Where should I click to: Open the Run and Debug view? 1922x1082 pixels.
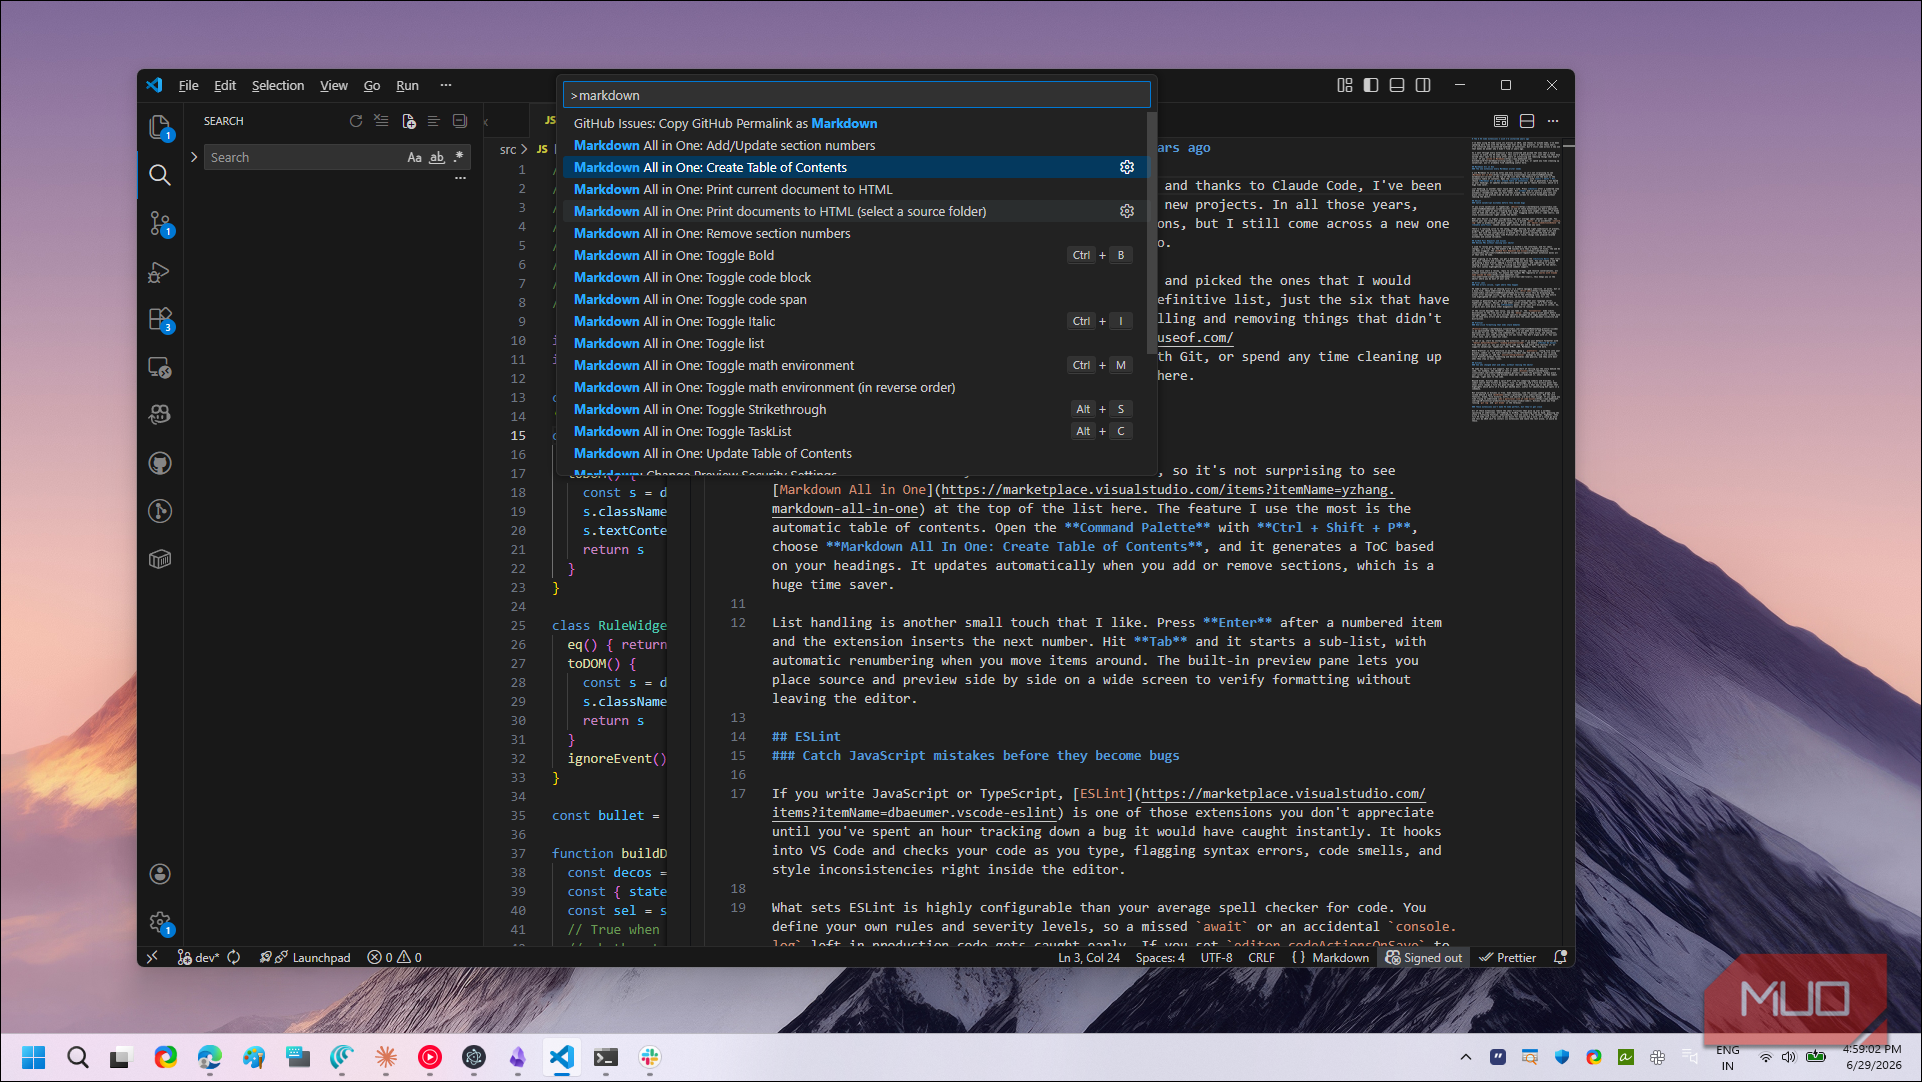pos(160,271)
